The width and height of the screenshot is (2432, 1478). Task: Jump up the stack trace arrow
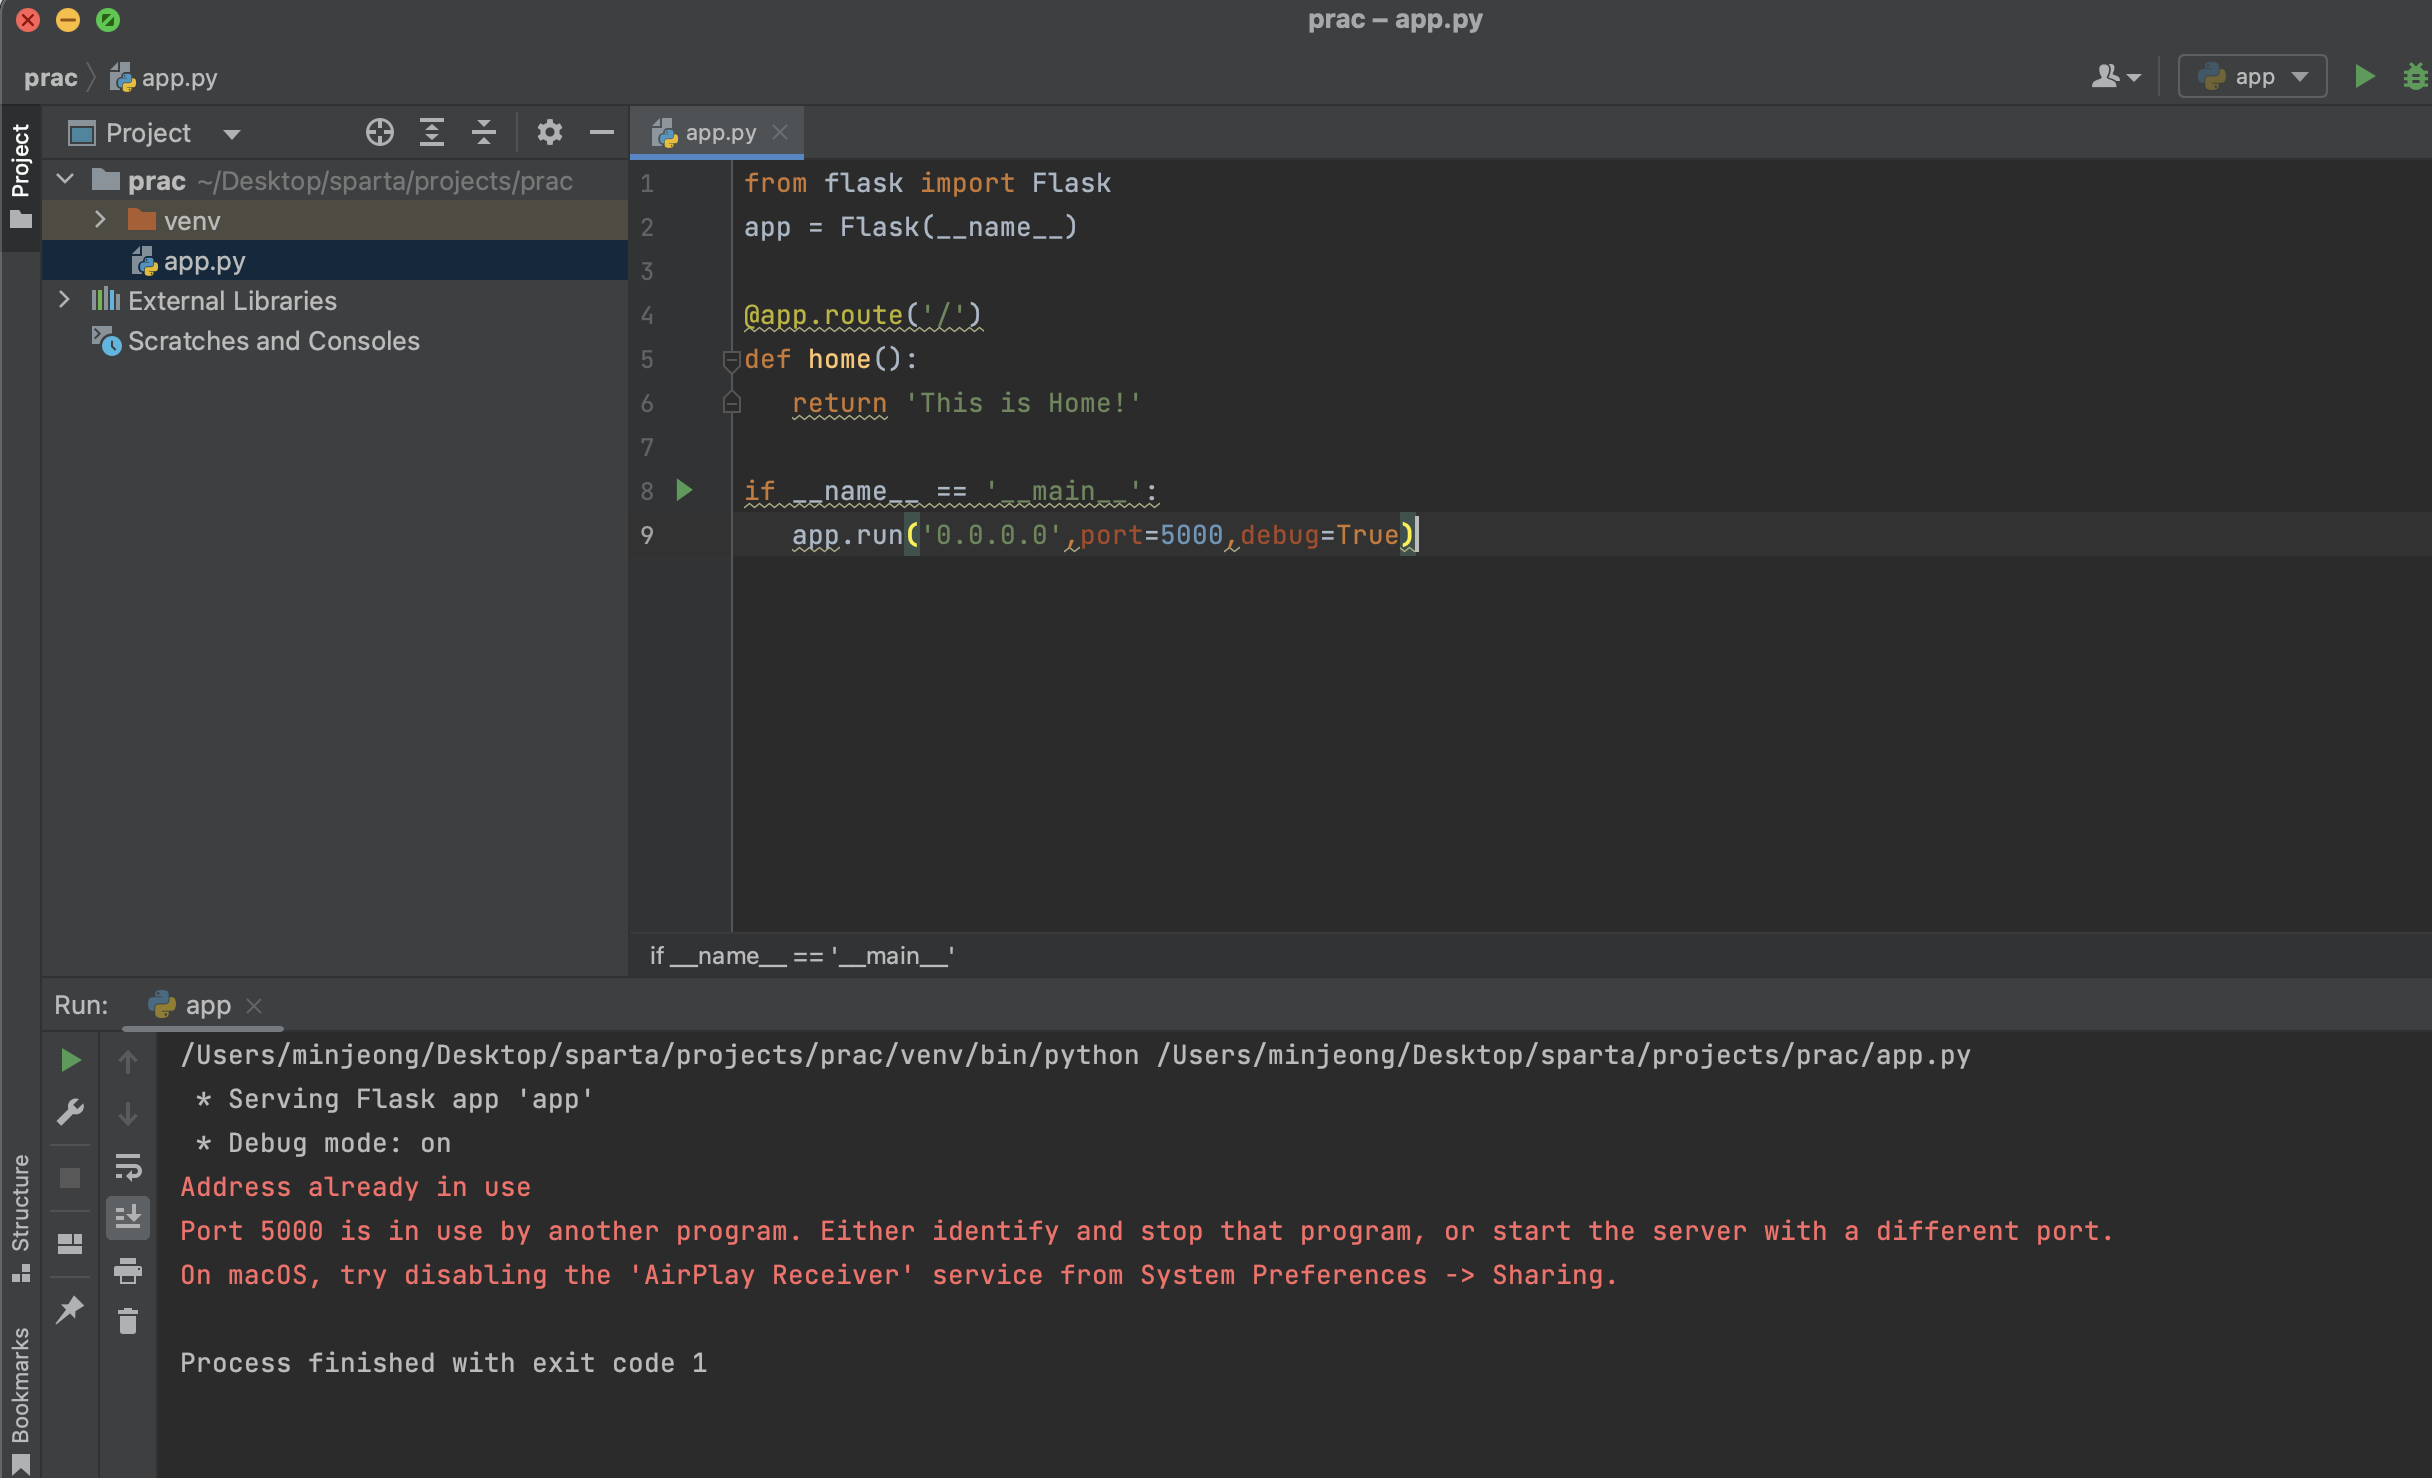coord(128,1061)
